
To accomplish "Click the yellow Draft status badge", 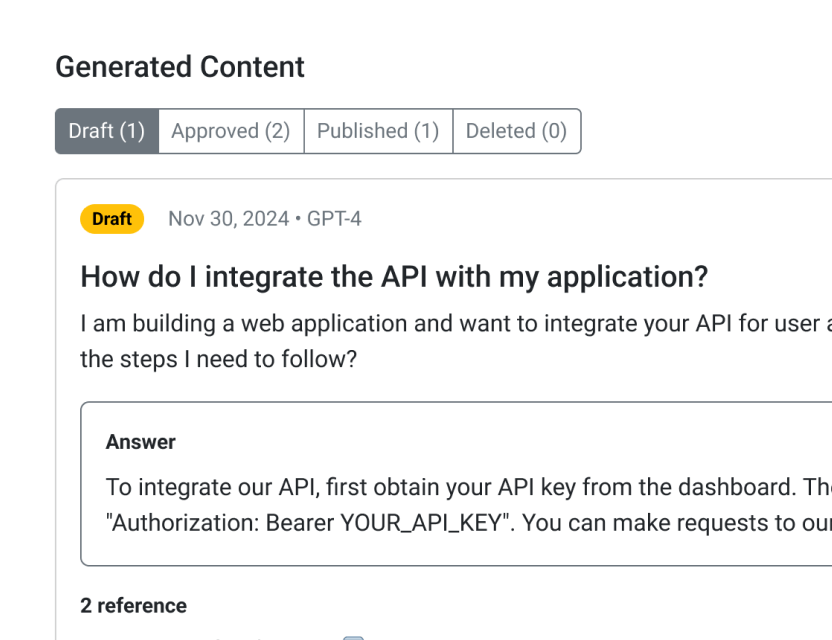I will (x=112, y=219).
